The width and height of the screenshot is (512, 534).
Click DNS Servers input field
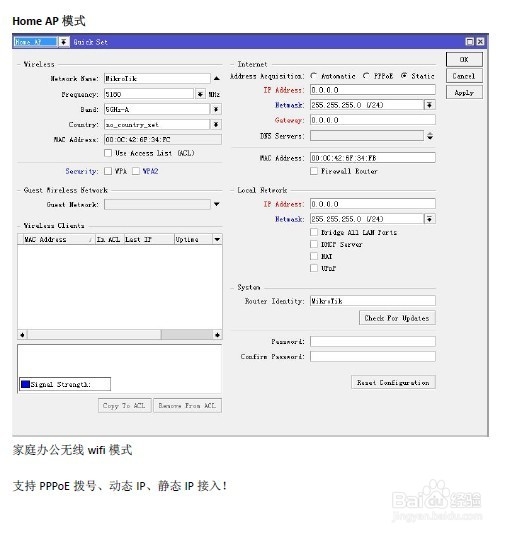tap(367, 136)
